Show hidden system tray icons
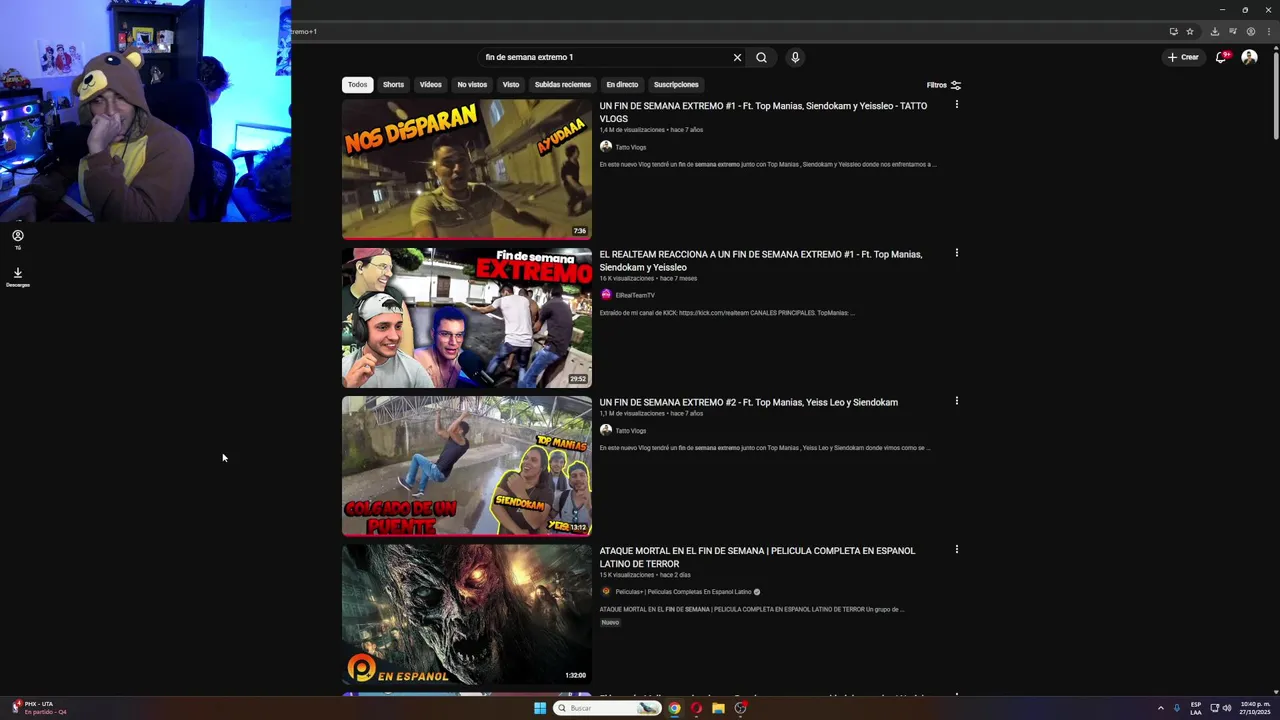The height and width of the screenshot is (720, 1280). click(x=1160, y=708)
